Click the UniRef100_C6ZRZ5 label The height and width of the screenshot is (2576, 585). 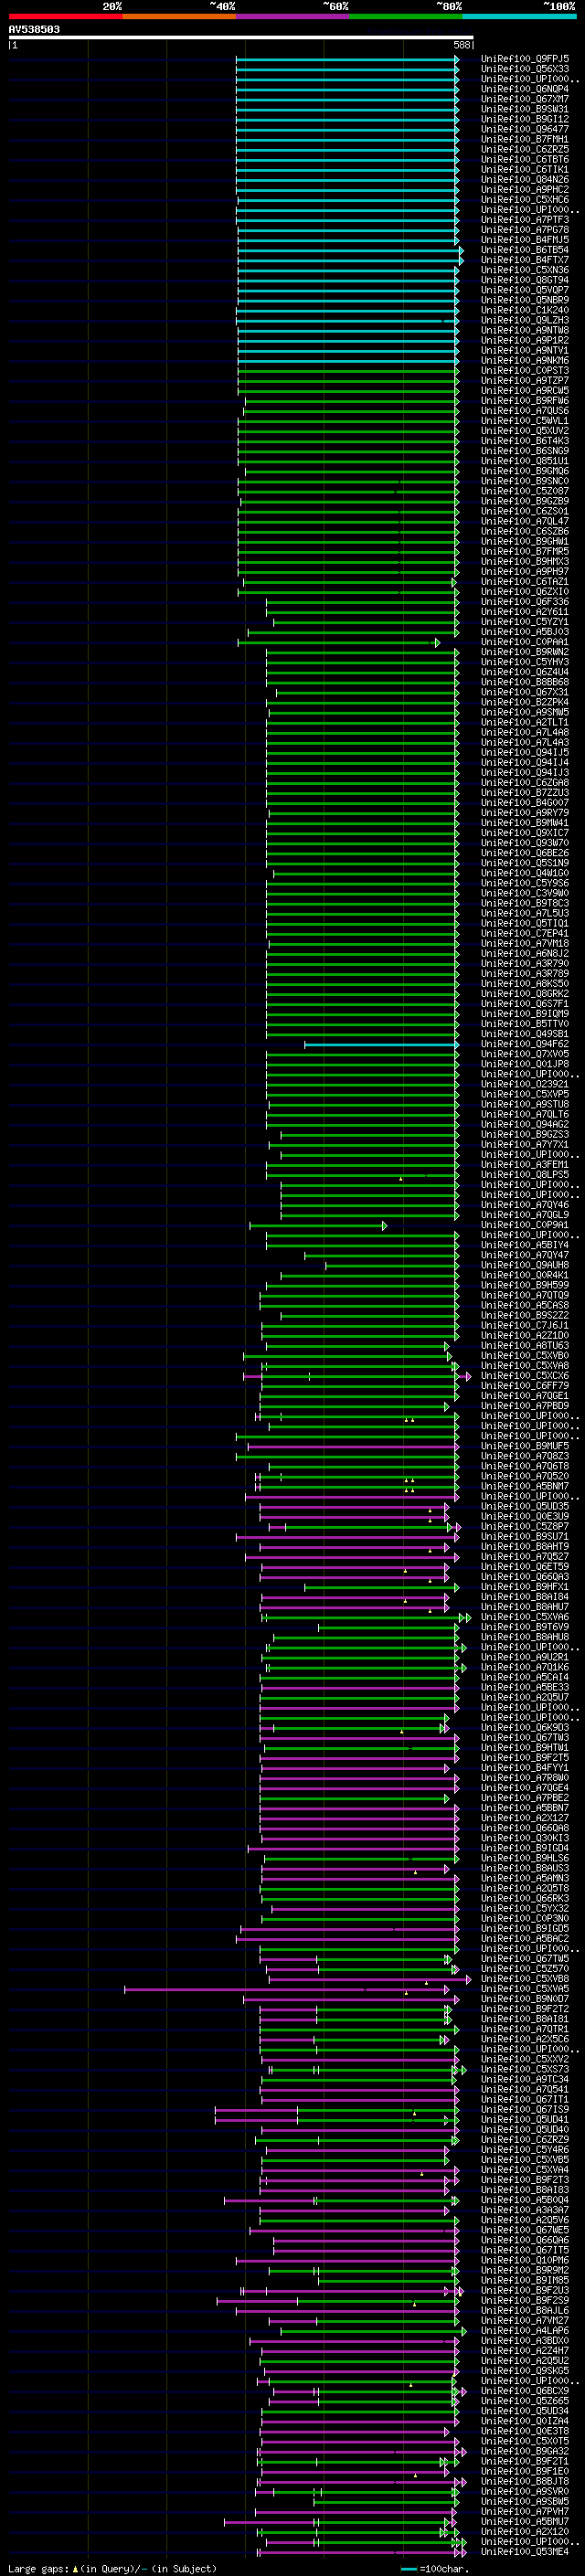point(525,149)
